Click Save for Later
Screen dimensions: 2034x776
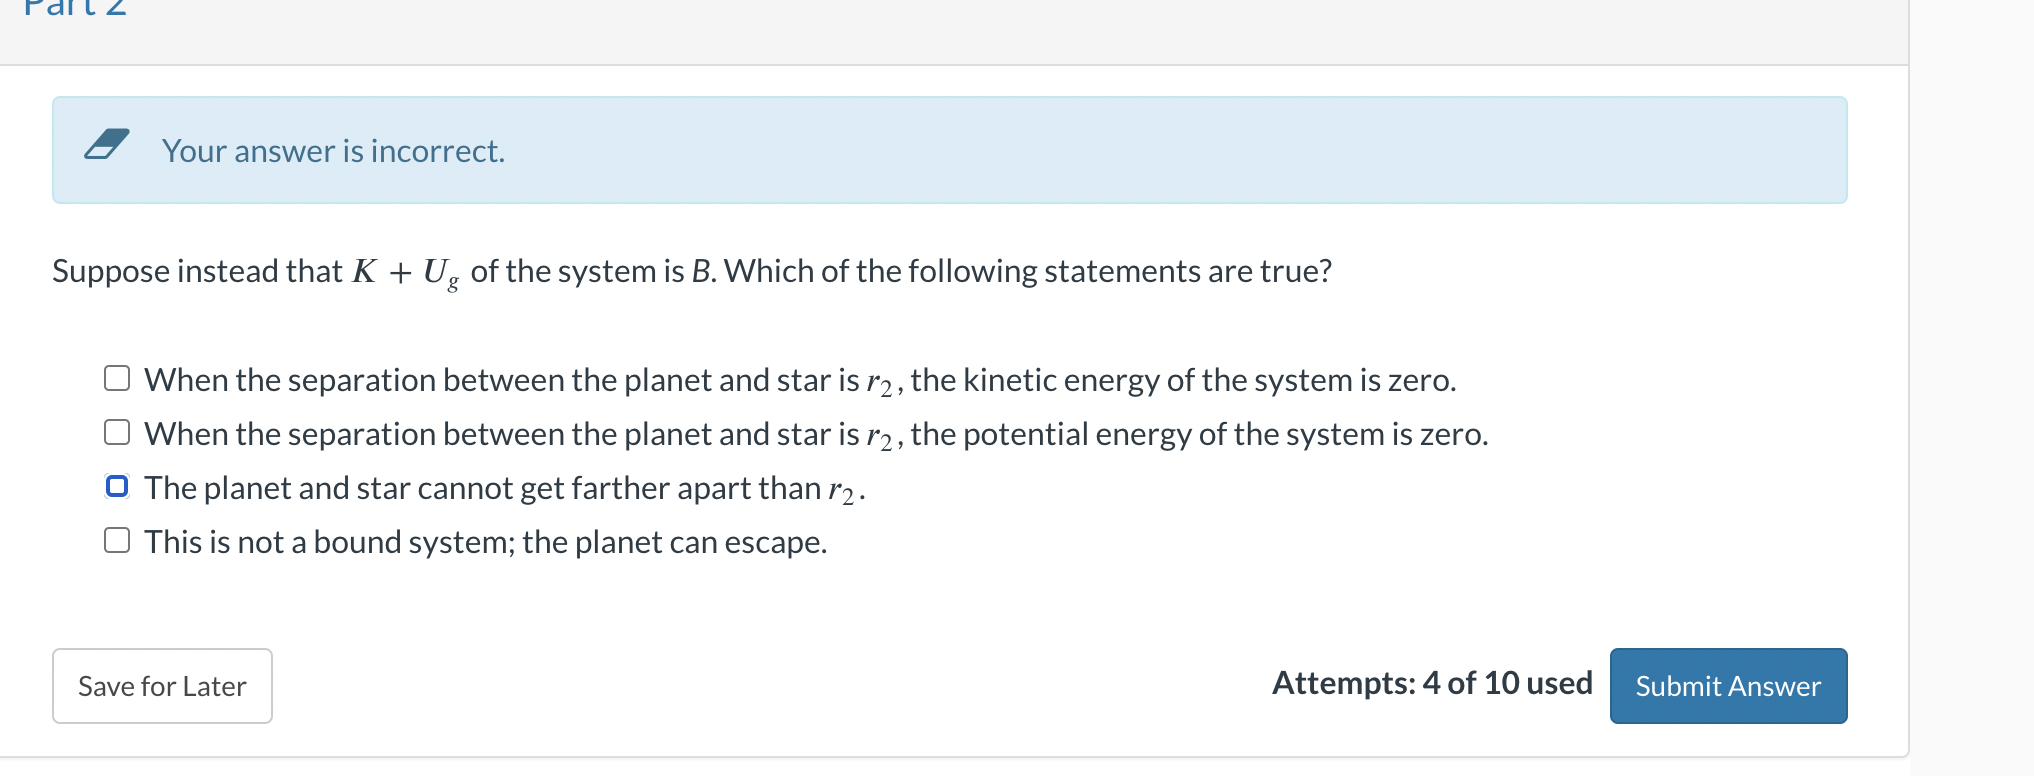pyautogui.click(x=162, y=686)
